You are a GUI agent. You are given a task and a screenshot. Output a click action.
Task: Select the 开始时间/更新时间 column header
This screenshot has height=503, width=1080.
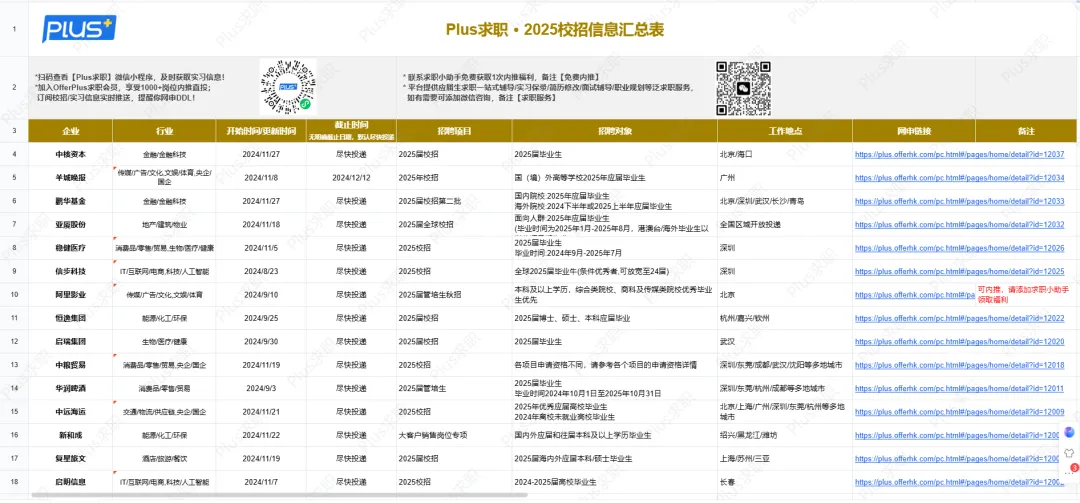coord(260,131)
